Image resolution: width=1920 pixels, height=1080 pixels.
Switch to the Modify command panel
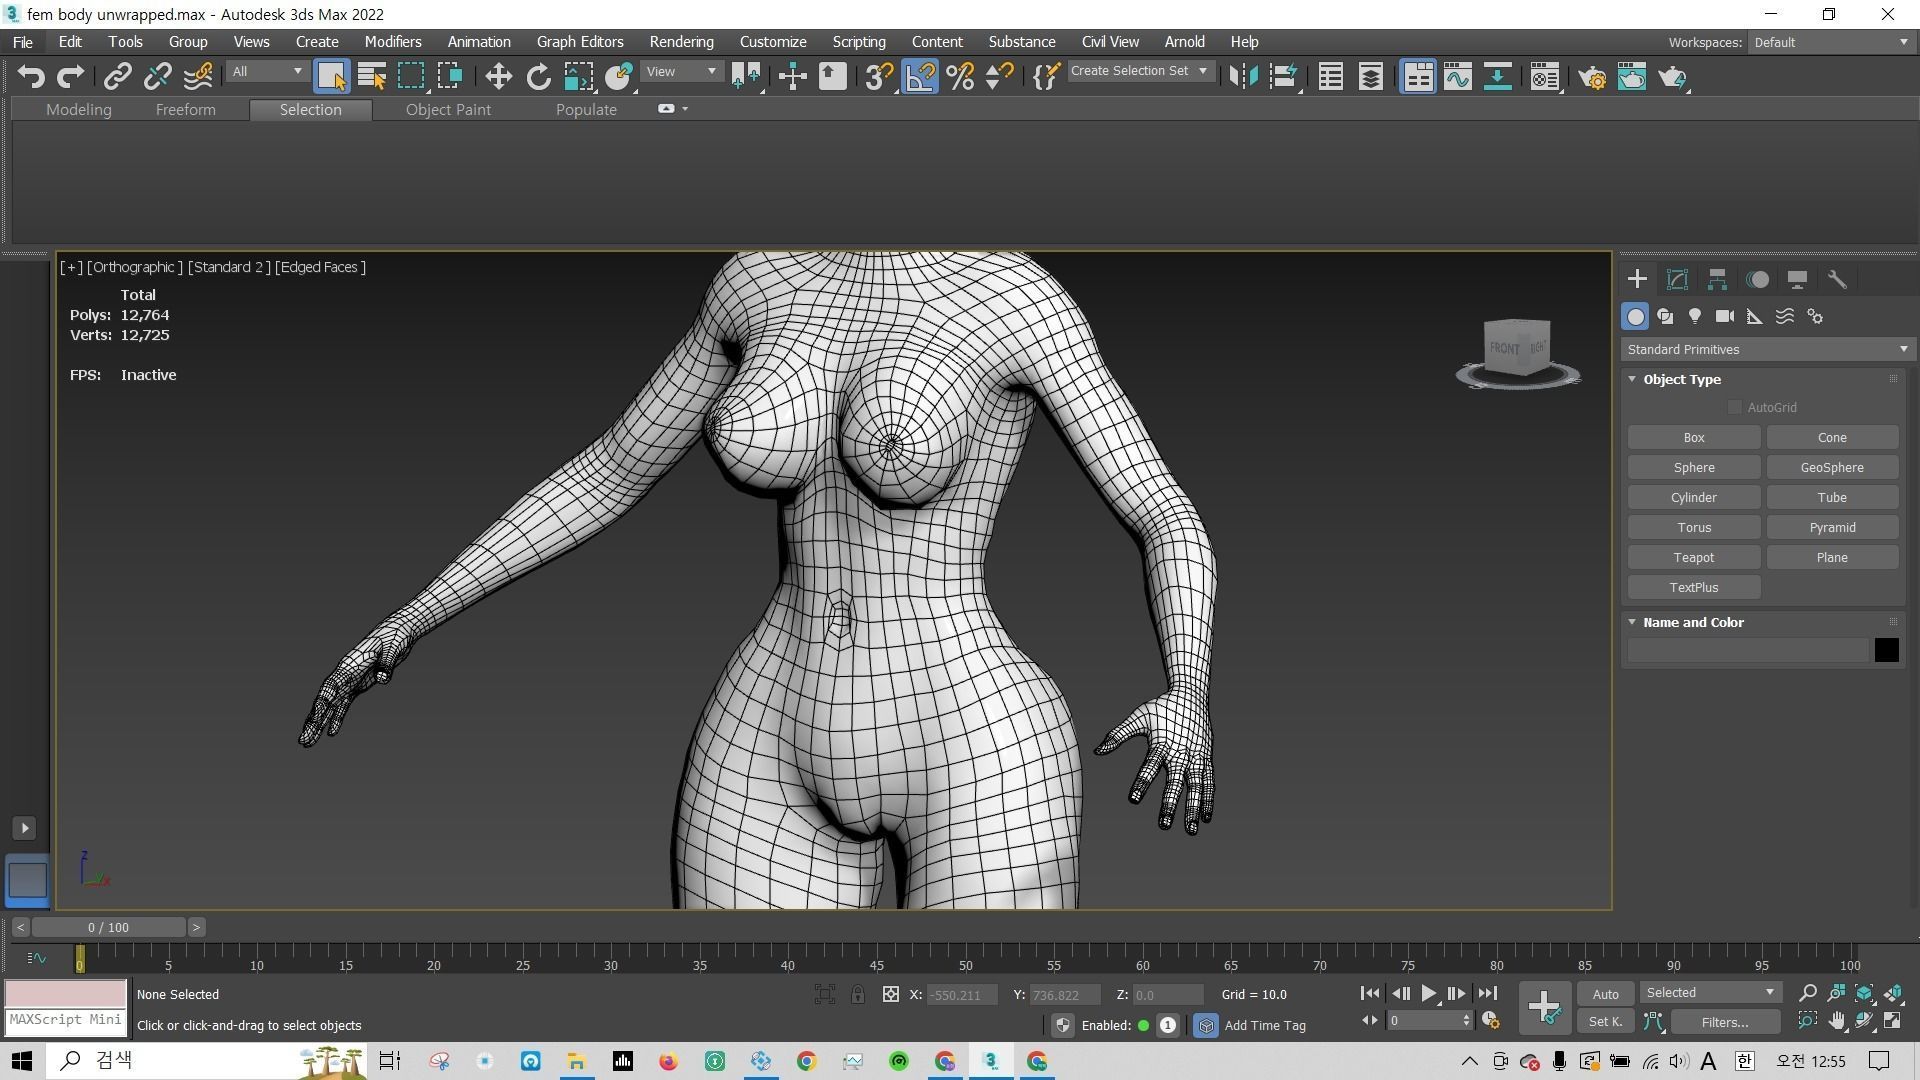[x=1677, y=280]
